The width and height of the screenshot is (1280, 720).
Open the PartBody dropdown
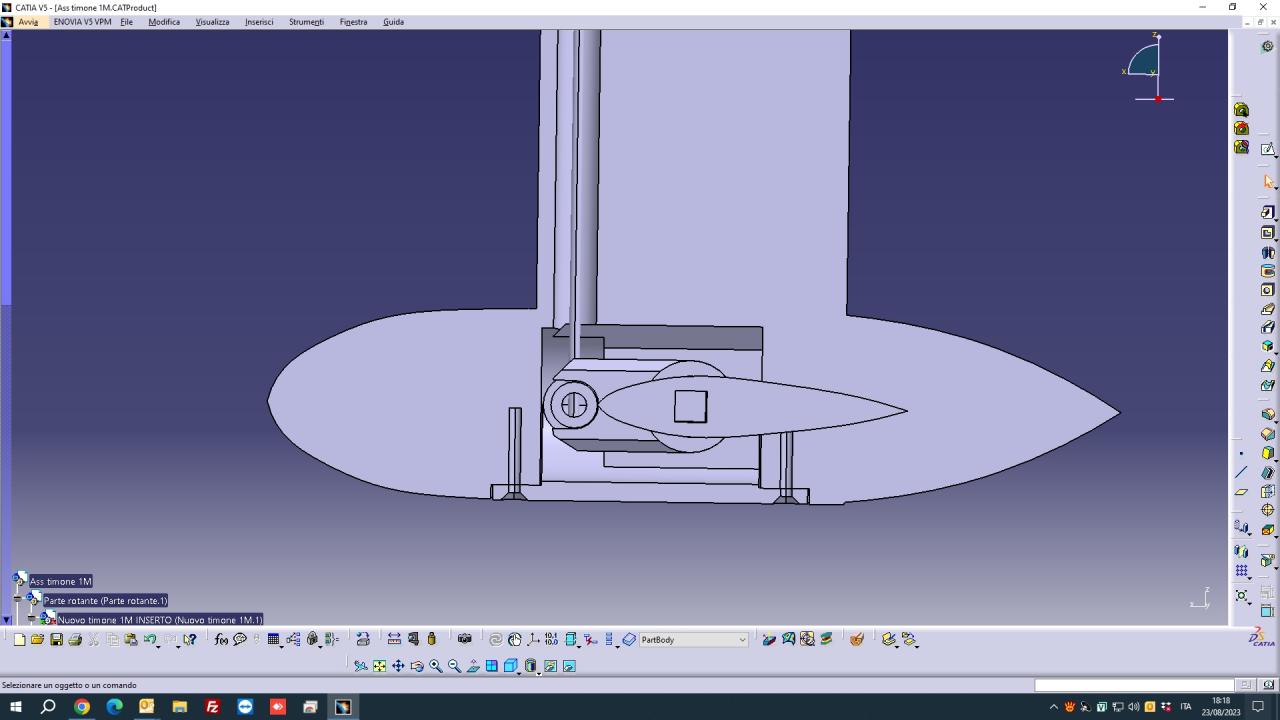(x=742, y=640)
